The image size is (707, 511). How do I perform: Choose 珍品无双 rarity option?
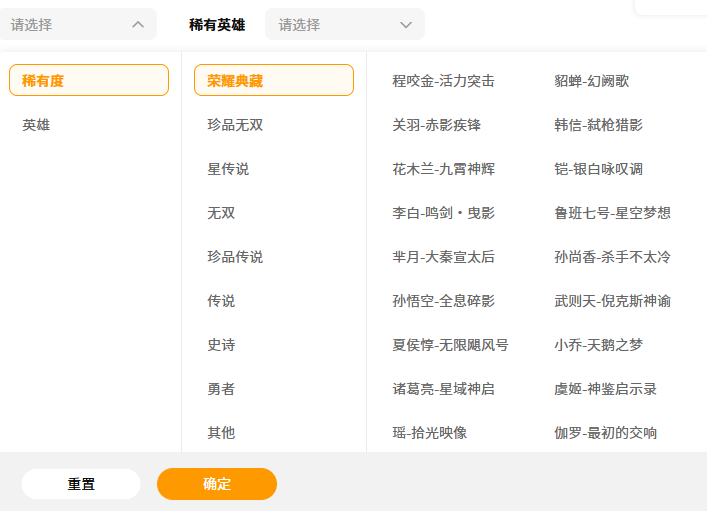point(235,125)
